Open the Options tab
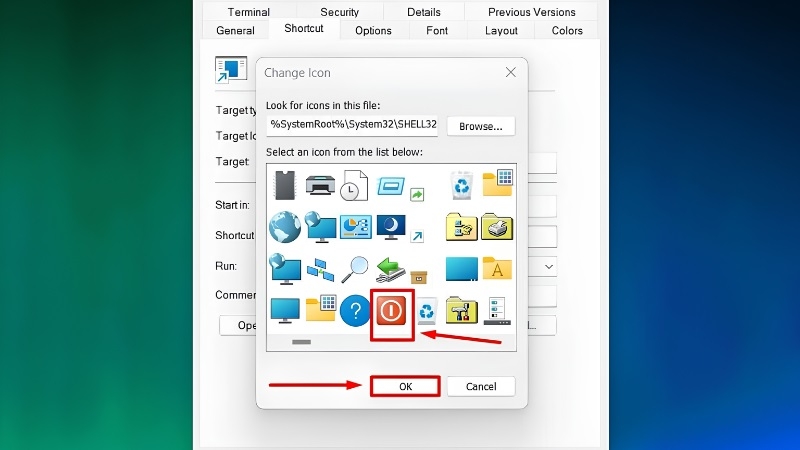This screenshot has width=800, height=450. pyautogui.click(x=373, y=31)
